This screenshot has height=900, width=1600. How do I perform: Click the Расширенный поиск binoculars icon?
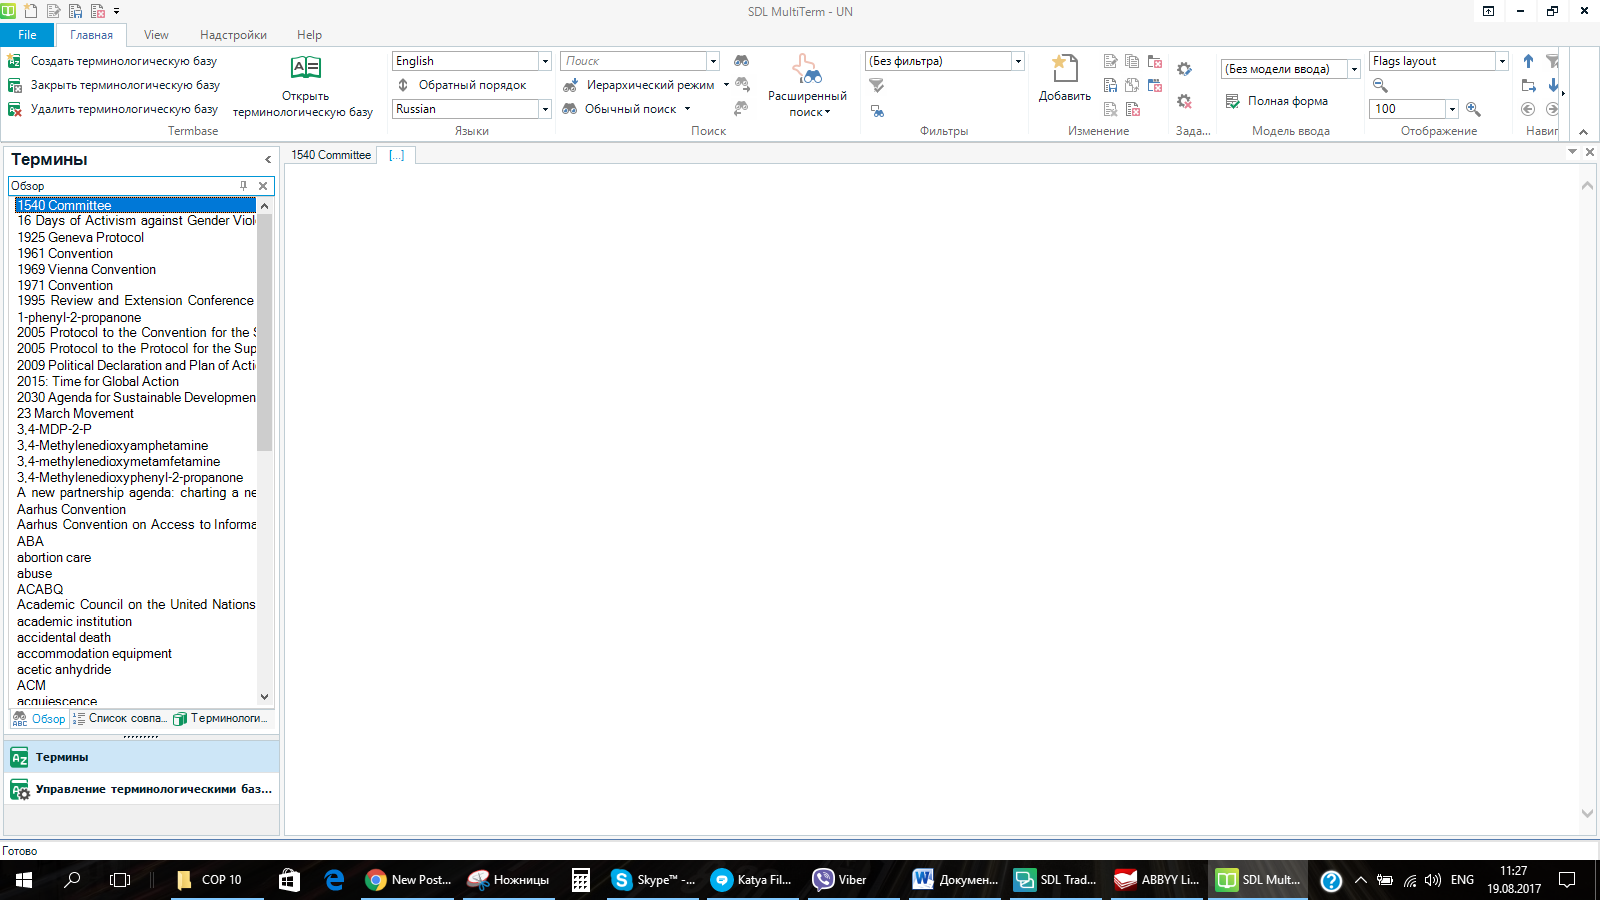807,70
